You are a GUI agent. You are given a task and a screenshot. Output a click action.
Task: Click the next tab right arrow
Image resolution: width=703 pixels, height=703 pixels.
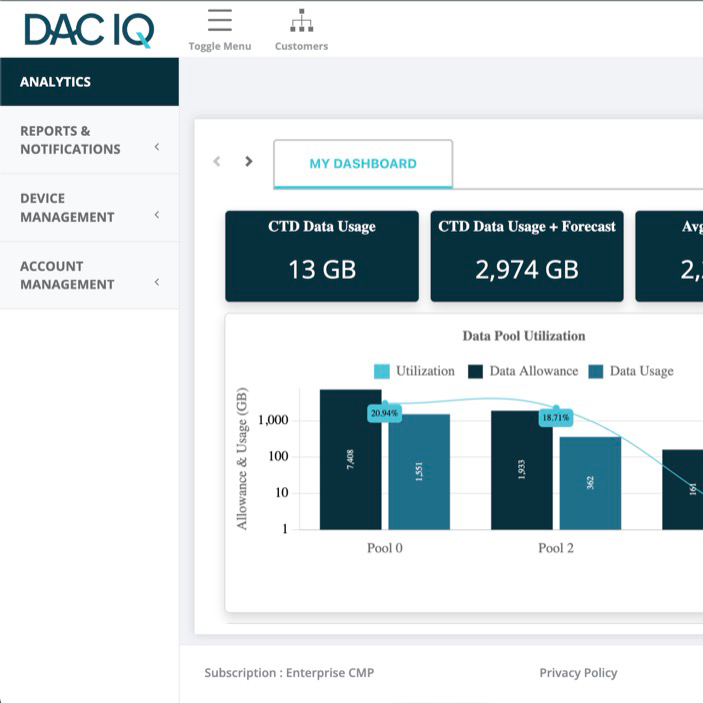point(249,161)
